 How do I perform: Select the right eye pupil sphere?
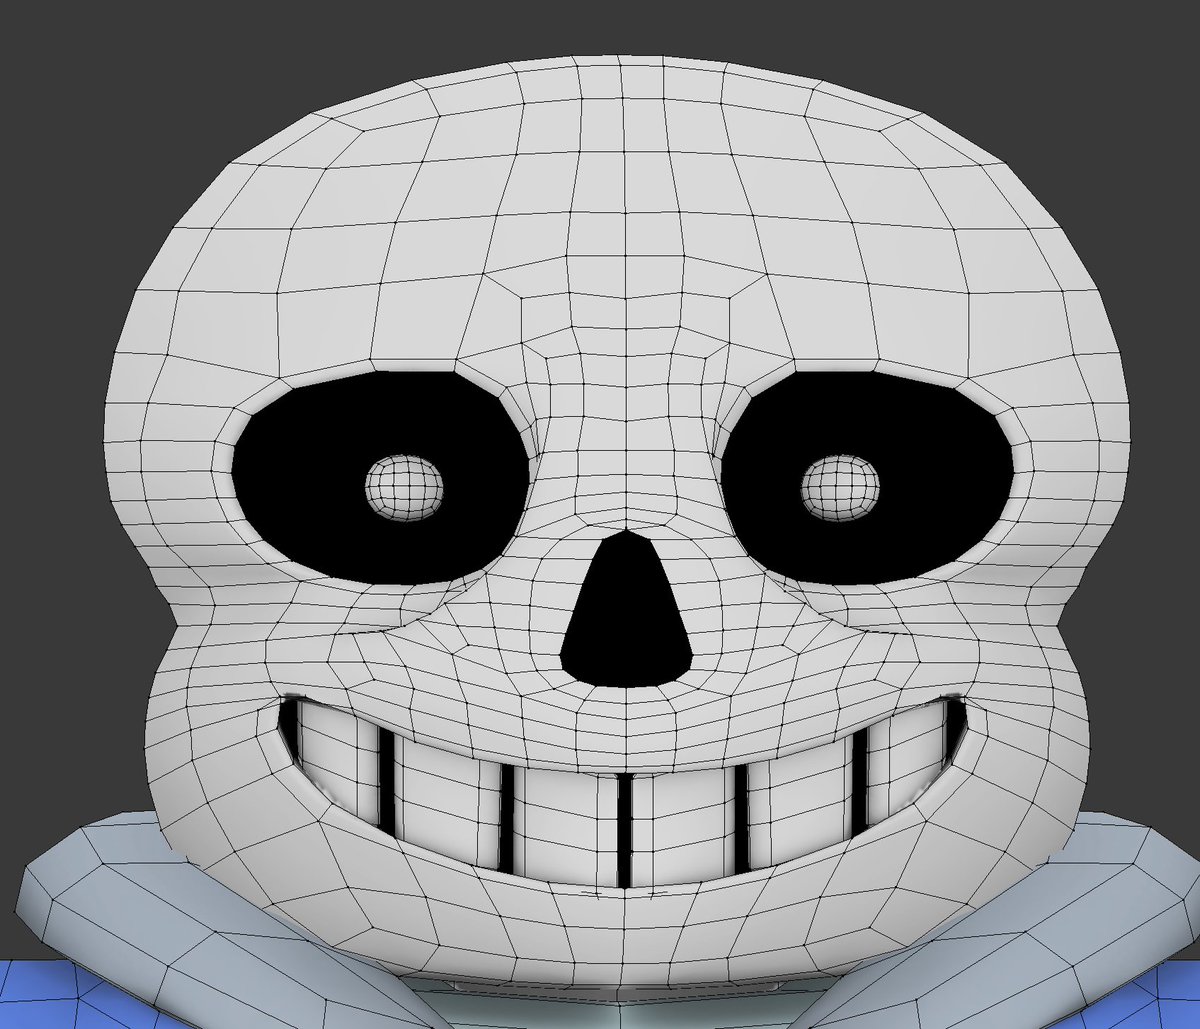(840, 487)
